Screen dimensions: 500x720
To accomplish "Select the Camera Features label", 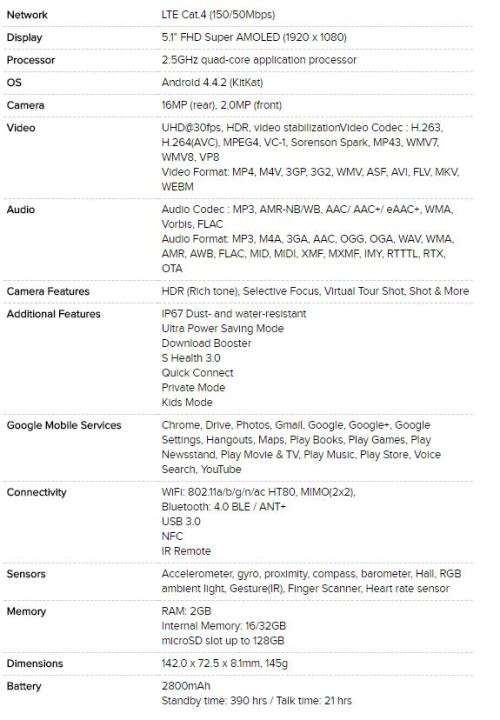I will (x=48, y=291).
